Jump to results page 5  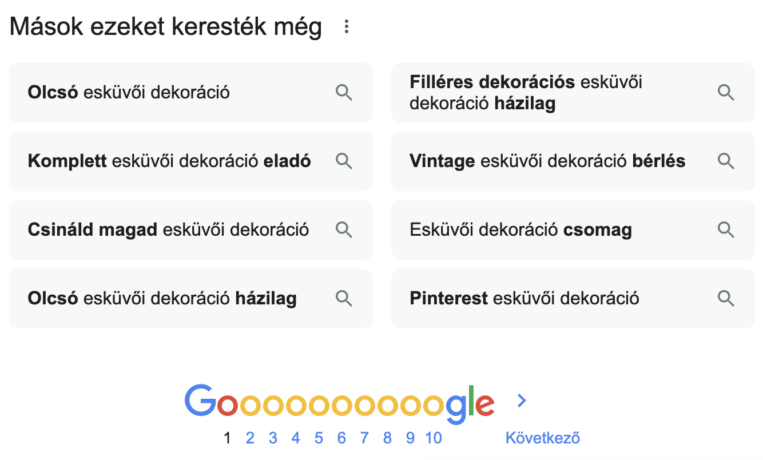(318, 438)
